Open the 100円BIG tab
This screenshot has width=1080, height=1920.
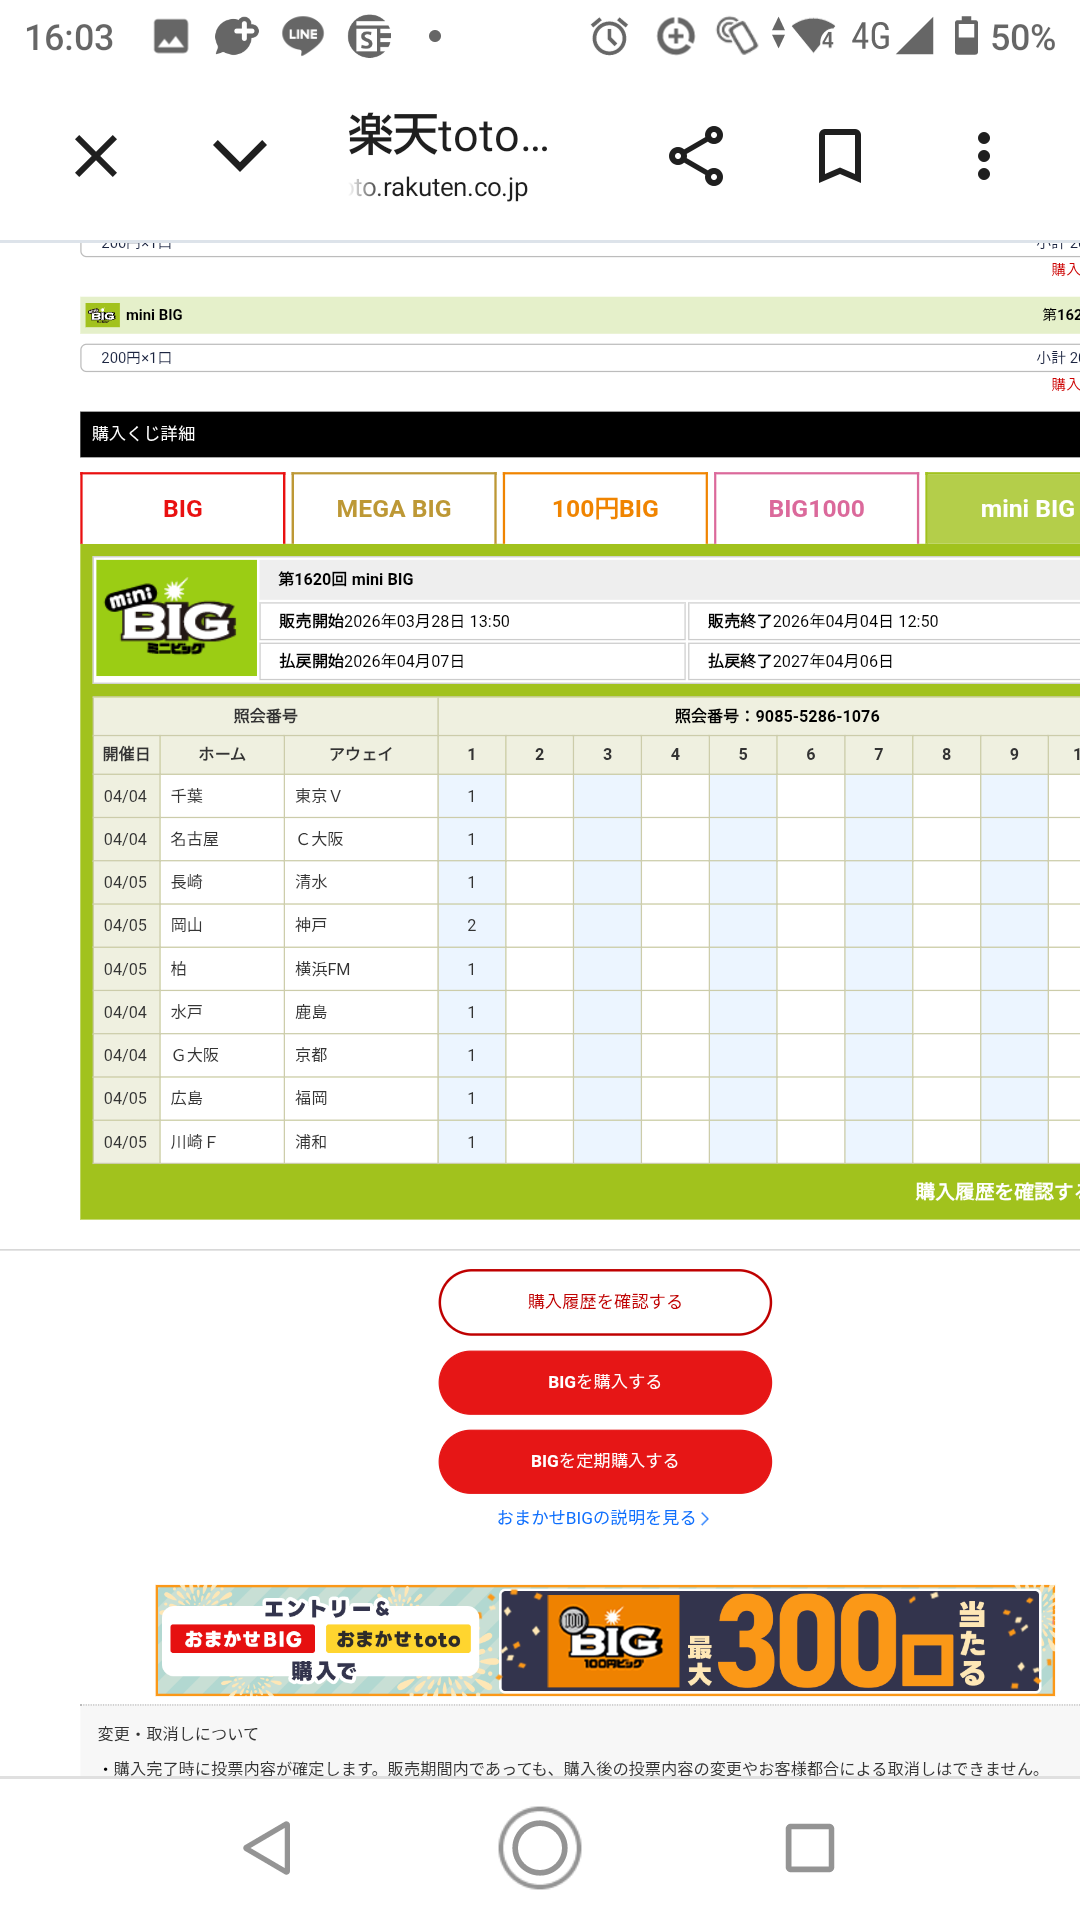pos(605,509)
